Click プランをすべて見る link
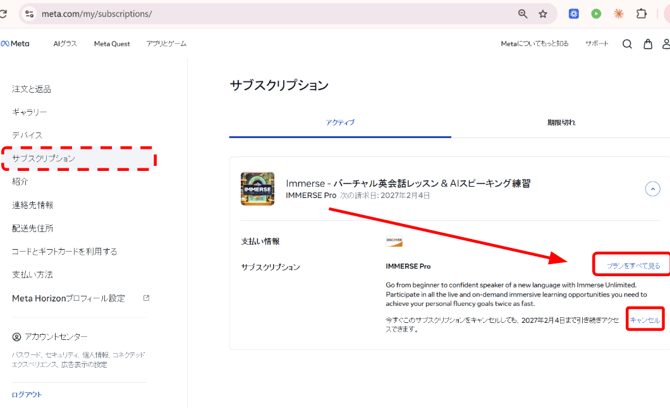This screenshot has width=670, height=408. tap(633, 266)
